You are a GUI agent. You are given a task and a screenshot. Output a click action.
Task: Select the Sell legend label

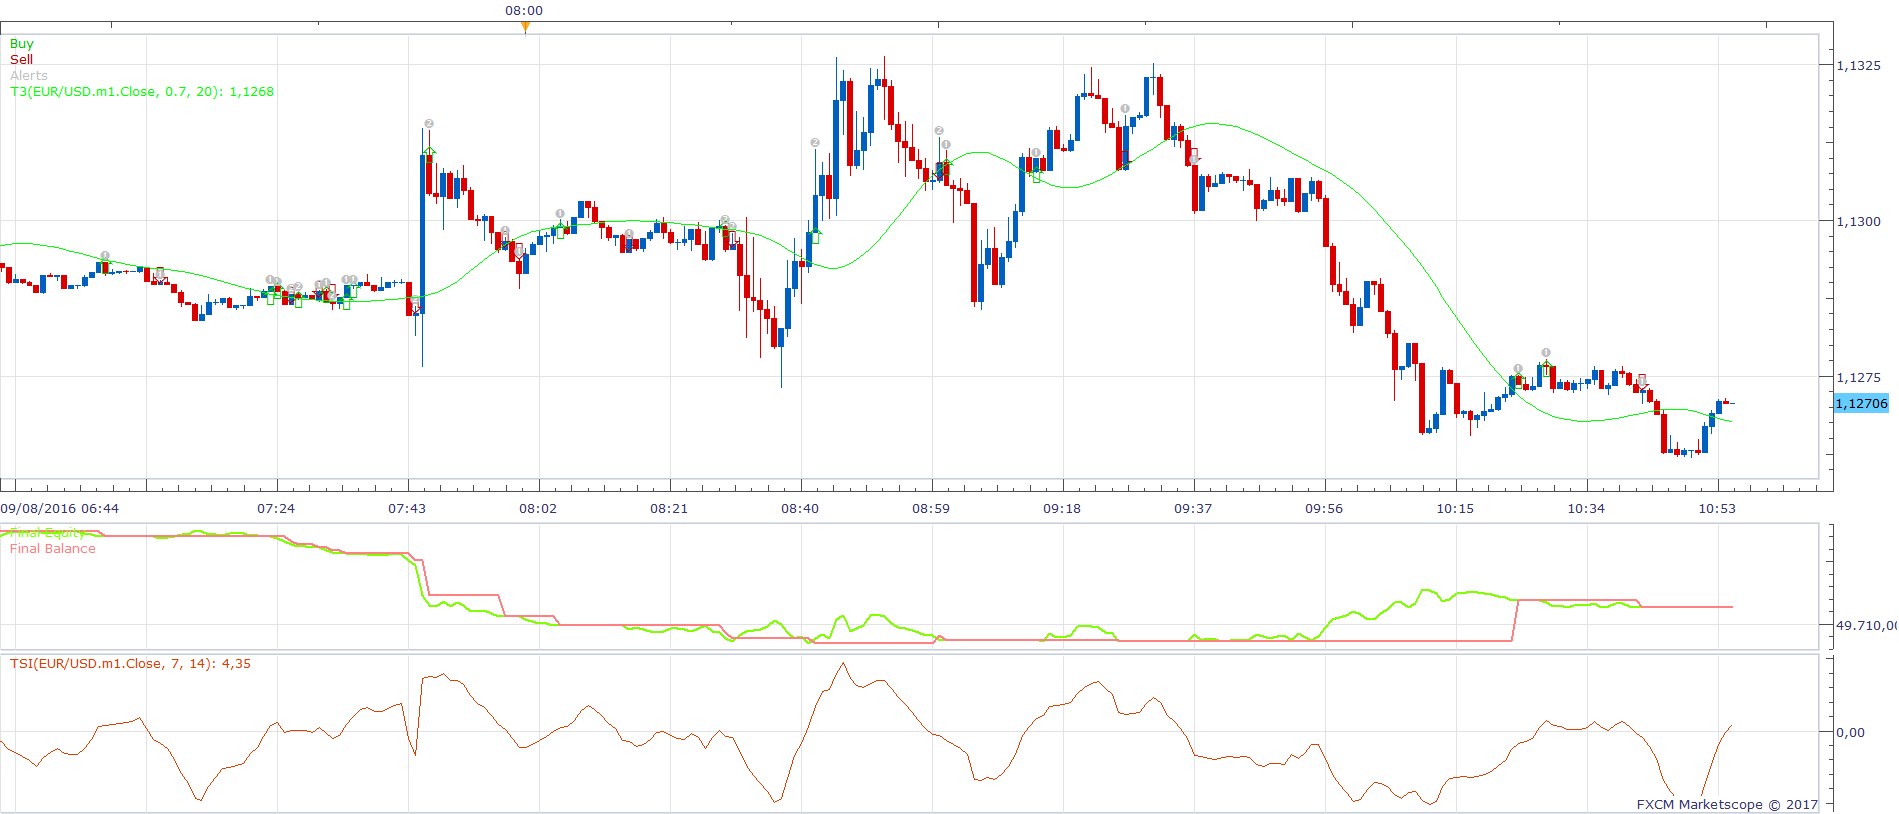point(21,60)
